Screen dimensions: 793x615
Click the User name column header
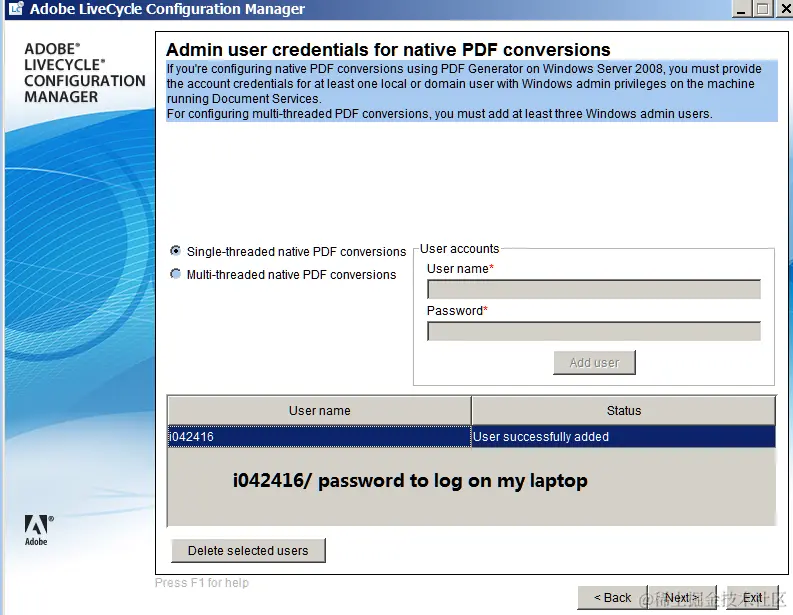pyautogui.click(x=320, y=411)
